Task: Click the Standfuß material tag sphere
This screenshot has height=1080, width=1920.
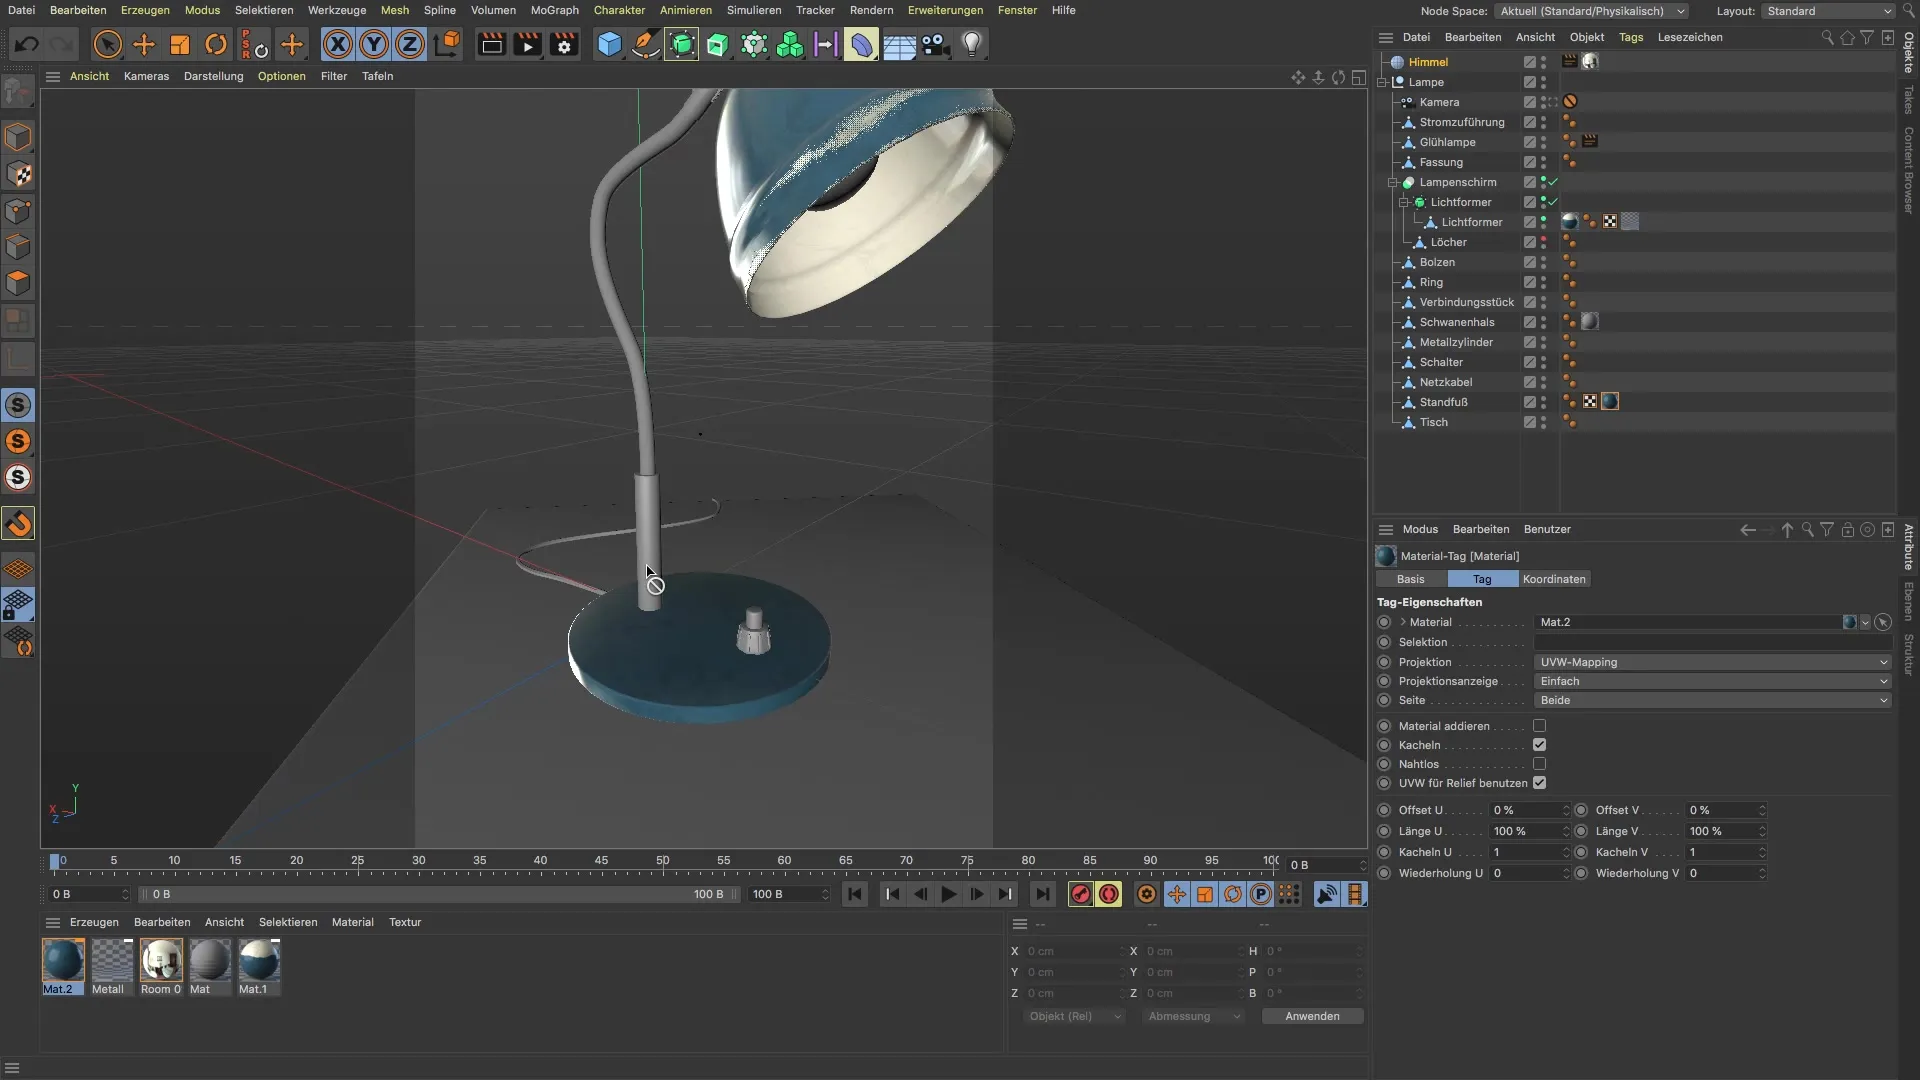Action: 1609,402
